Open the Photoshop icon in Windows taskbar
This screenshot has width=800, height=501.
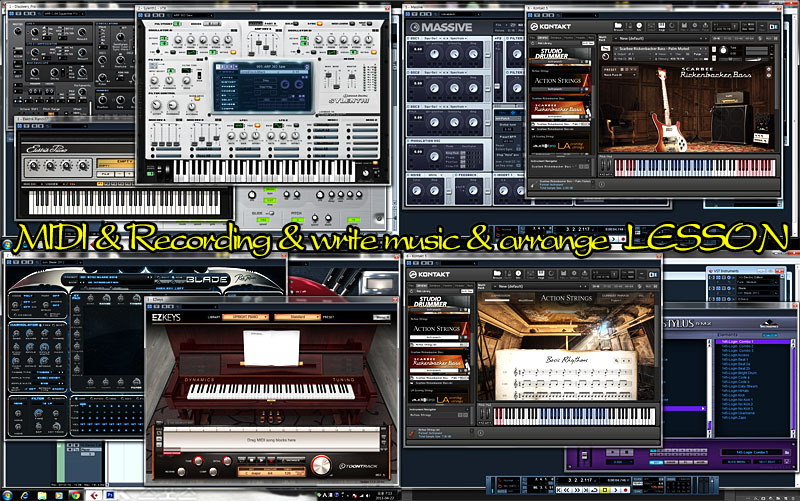pyautogui.click(x=110, y=495)
